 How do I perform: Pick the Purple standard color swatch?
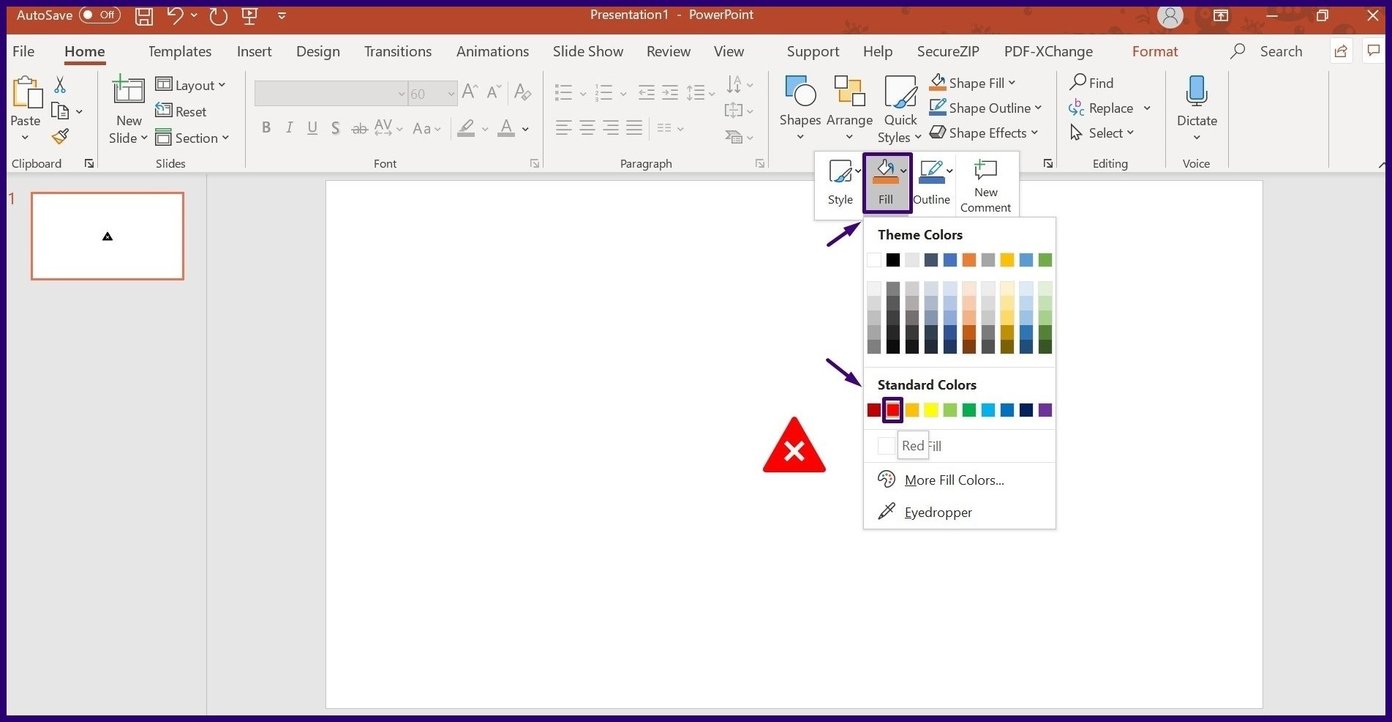click(1045, 410)
